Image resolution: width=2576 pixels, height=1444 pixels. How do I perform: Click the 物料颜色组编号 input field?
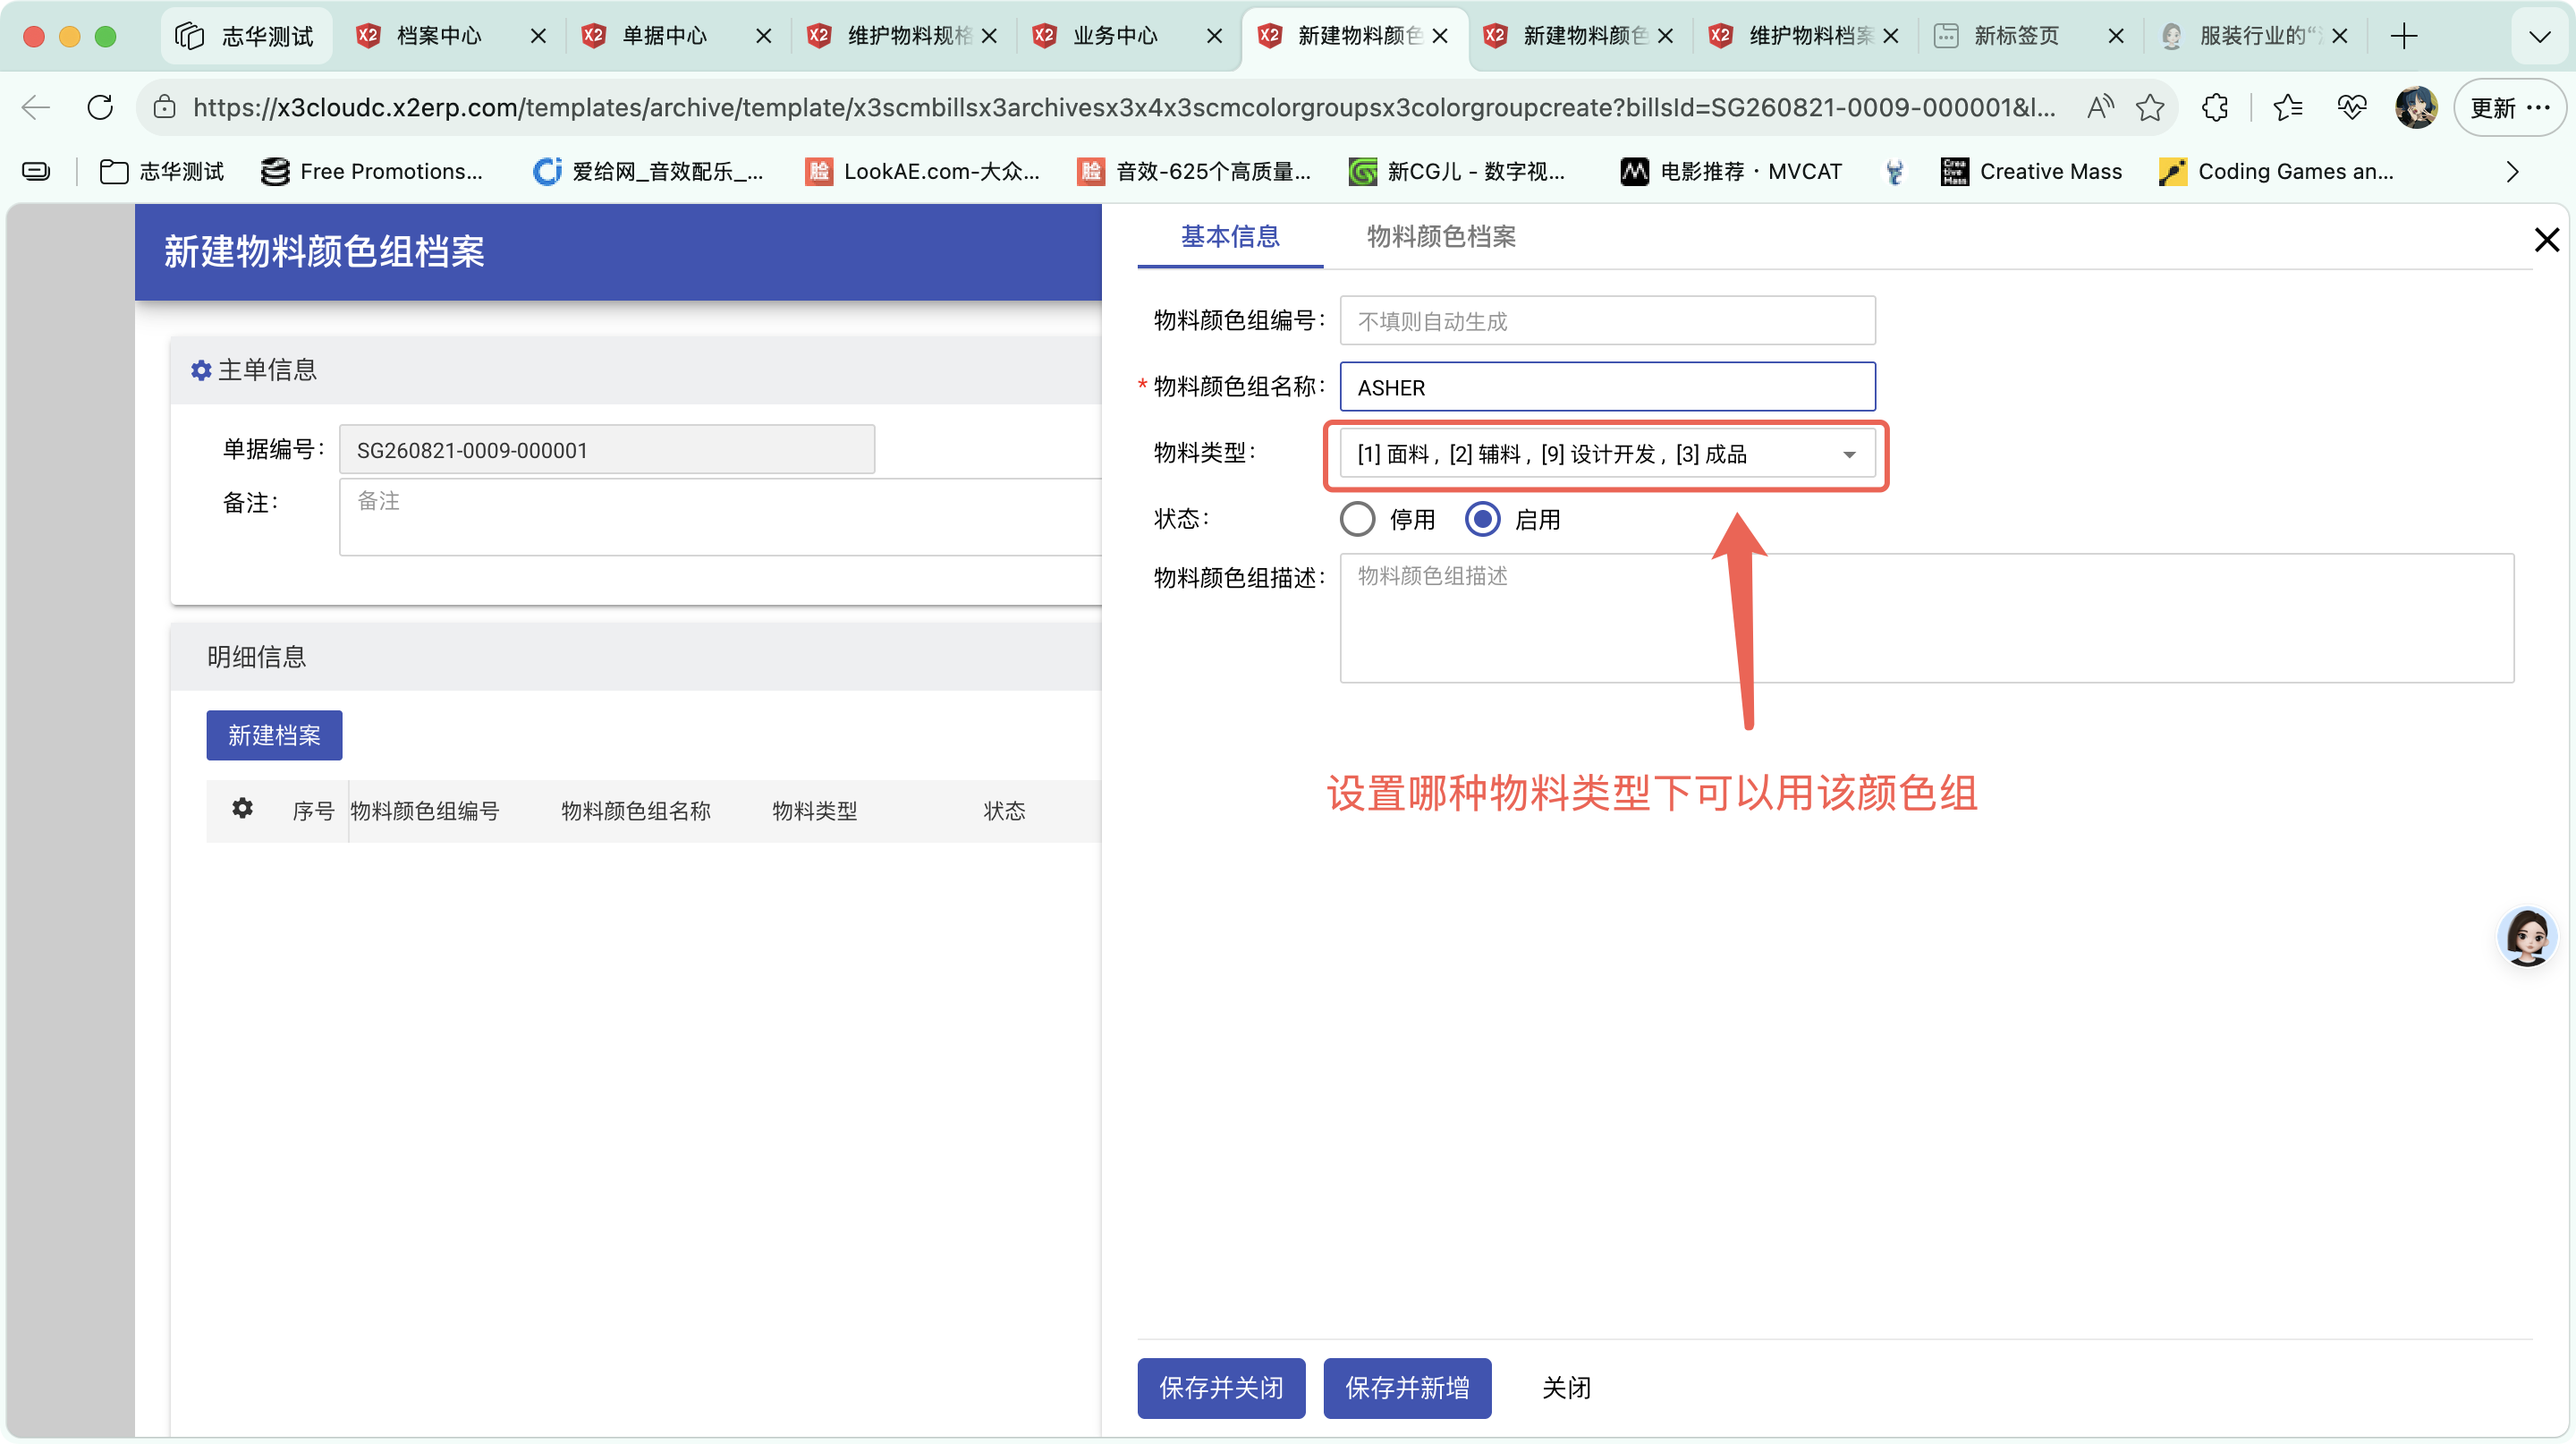pos(1607,321)
